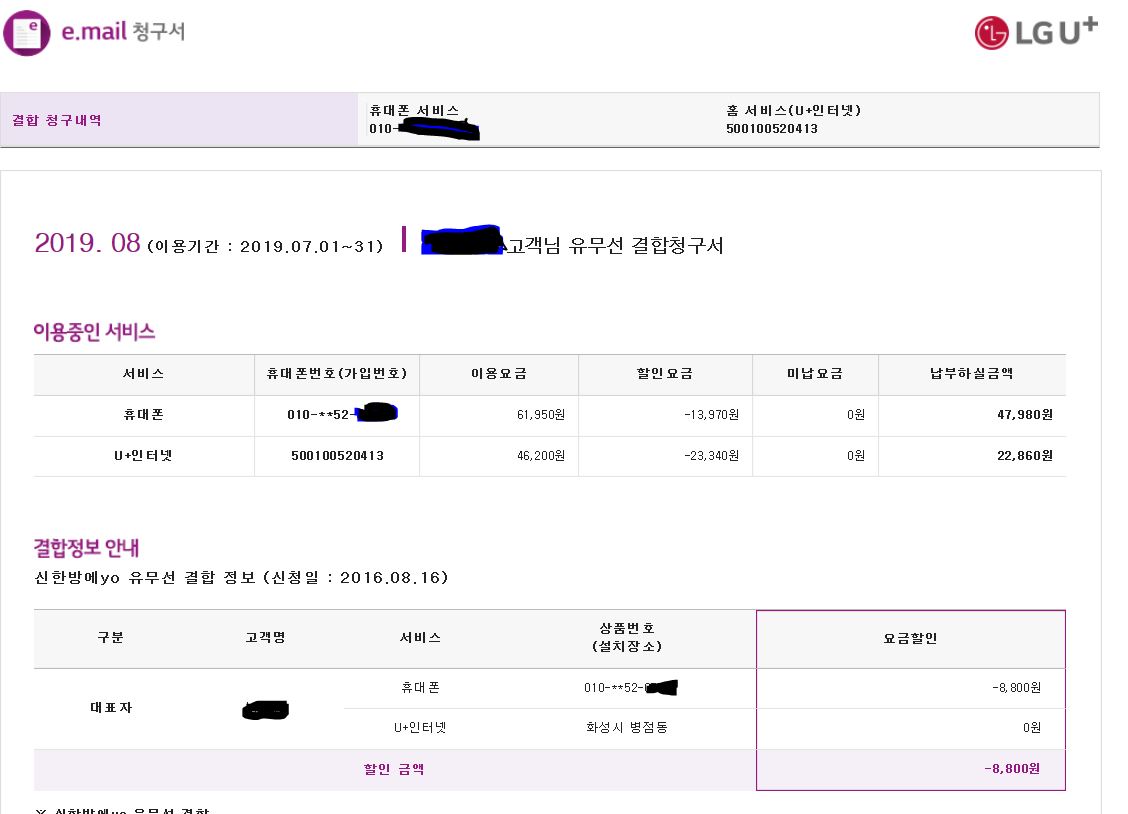Click the 대표자 cell
The height and width of the screenshot is (814, 1128).
[110, 708]
